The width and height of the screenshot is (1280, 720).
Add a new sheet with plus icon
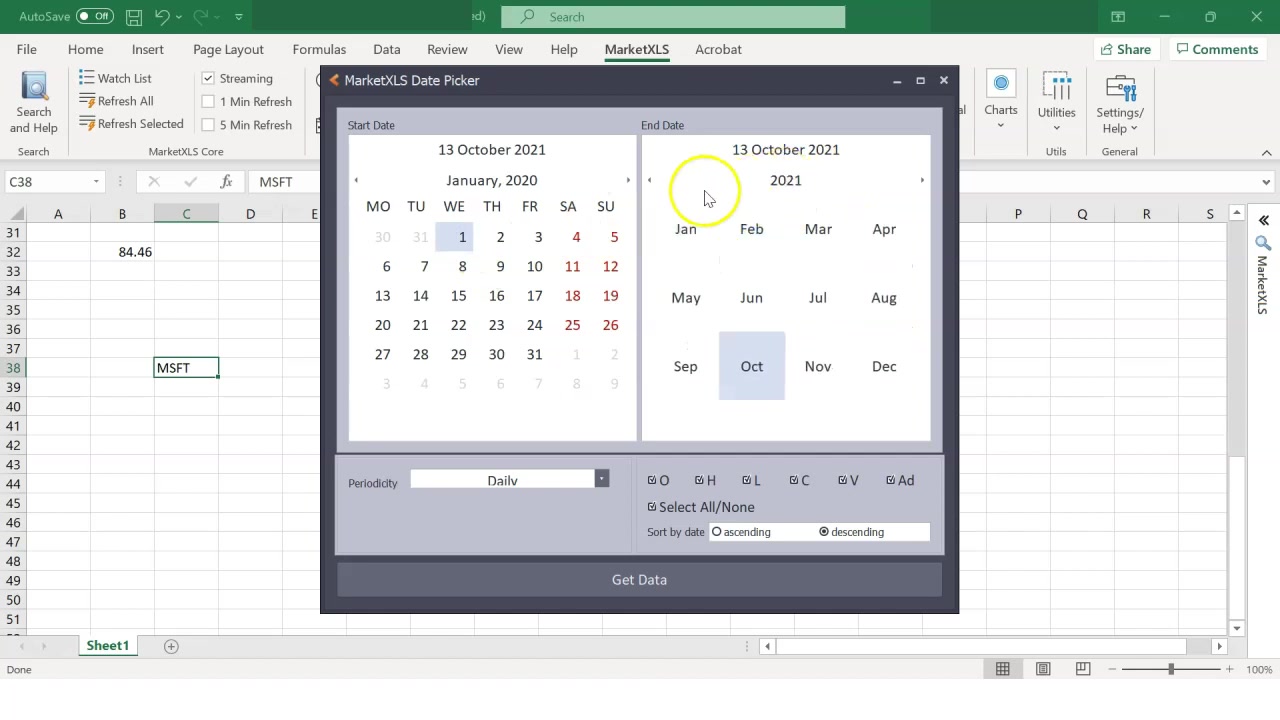click(x=171, y=646)
